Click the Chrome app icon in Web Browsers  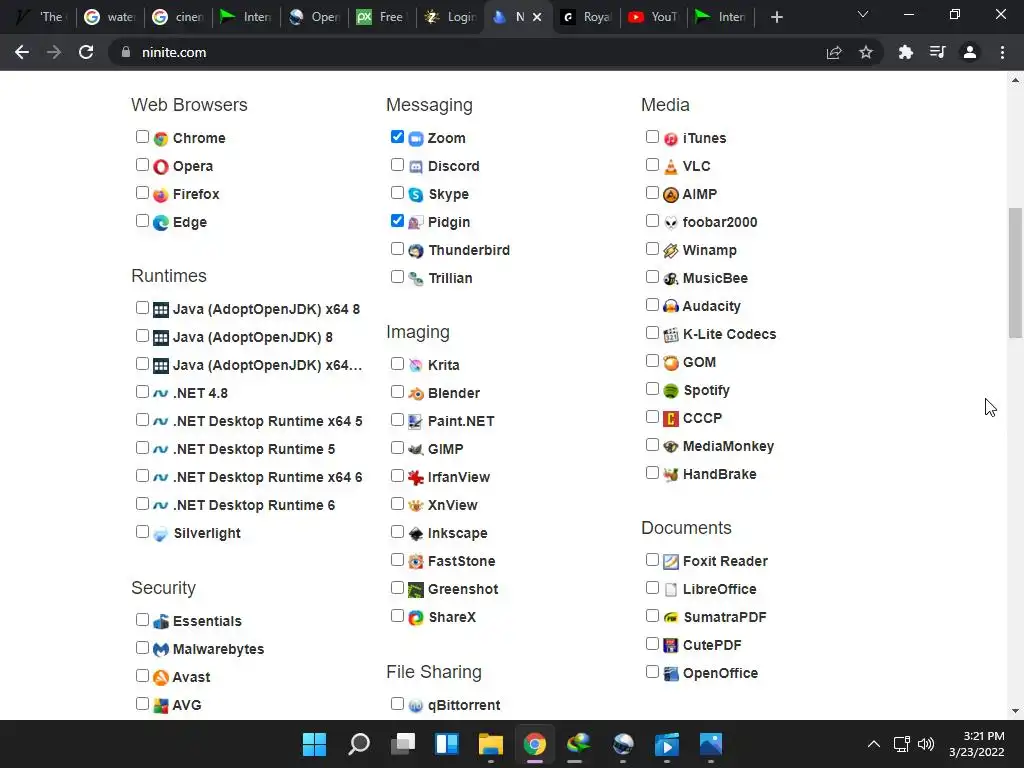click(x=161, y=138)
